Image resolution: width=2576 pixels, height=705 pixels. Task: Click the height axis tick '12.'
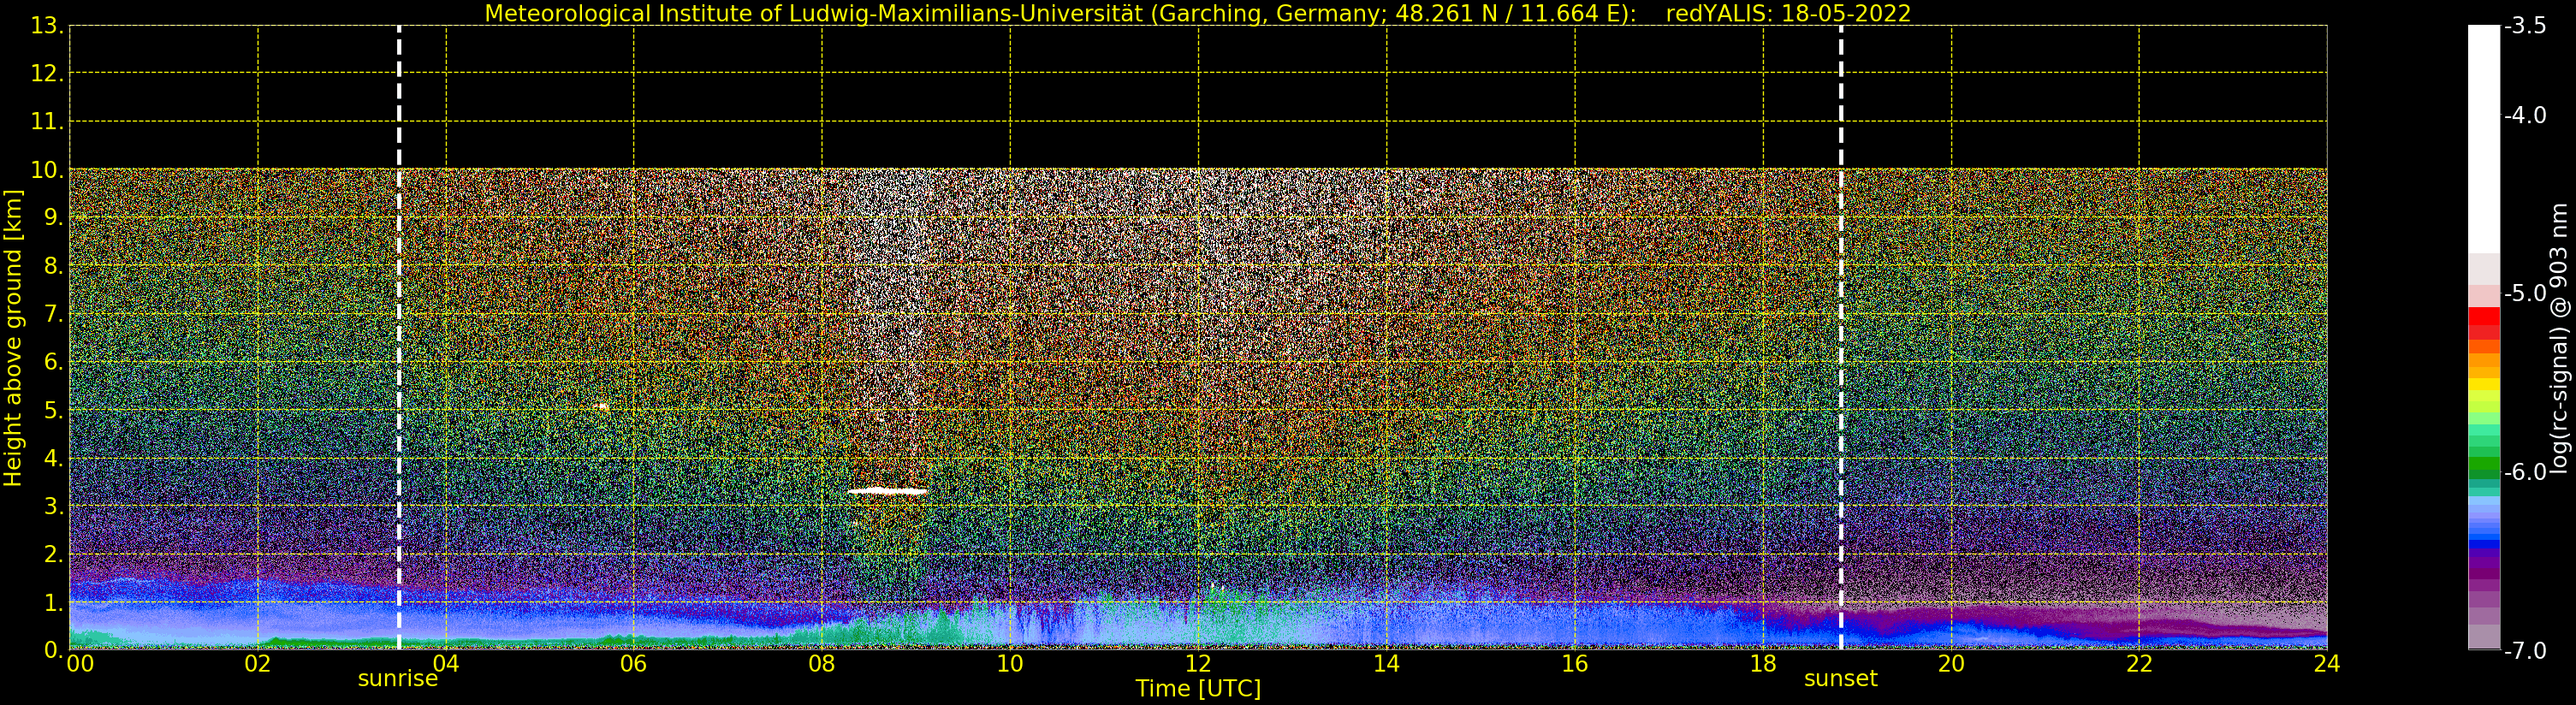pyautogui.click(x=48, y=74)
